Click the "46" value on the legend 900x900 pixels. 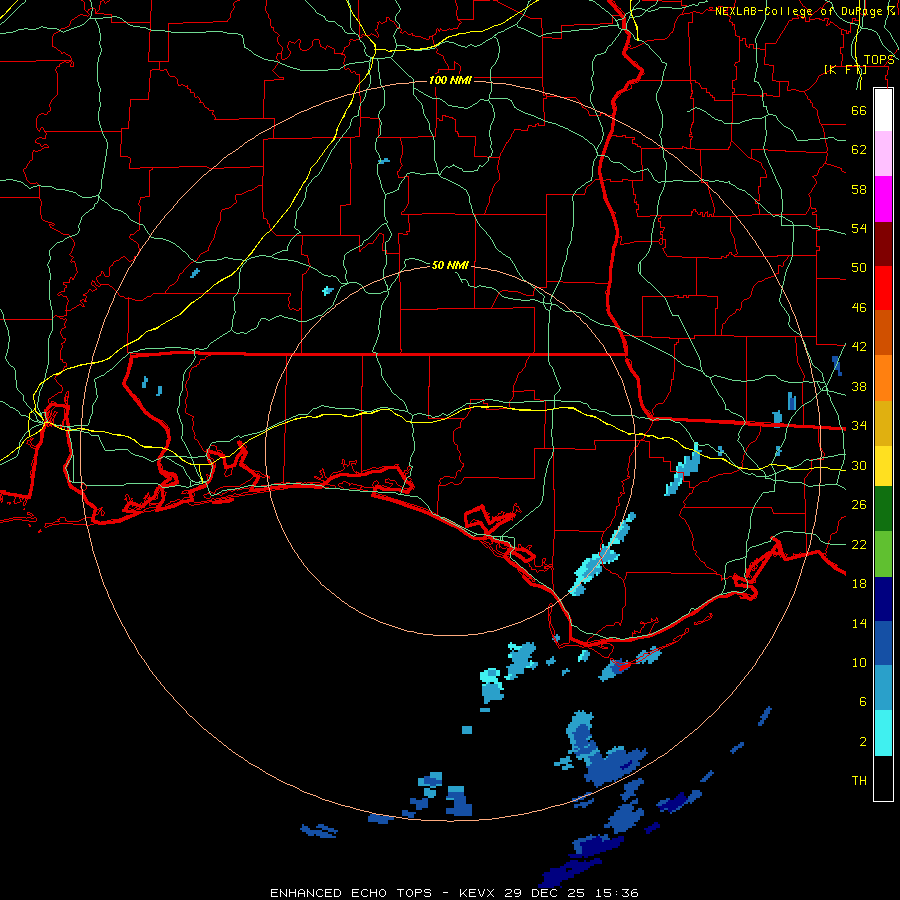[x=859, y=308]
